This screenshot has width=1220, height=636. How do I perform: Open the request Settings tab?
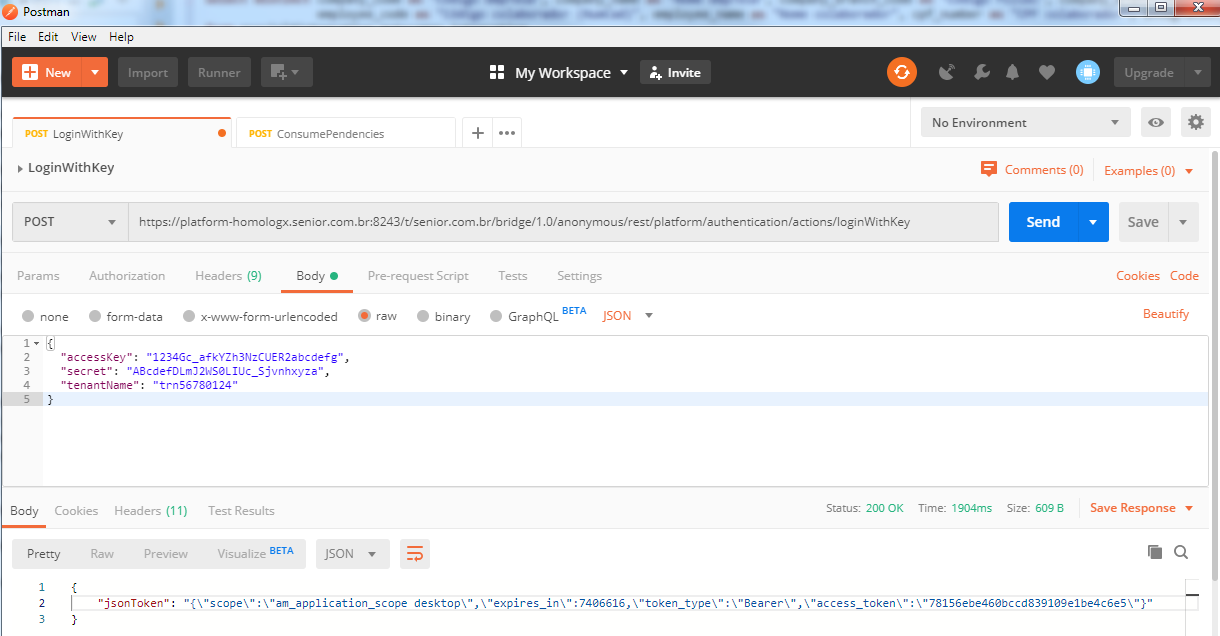[579, 275]
